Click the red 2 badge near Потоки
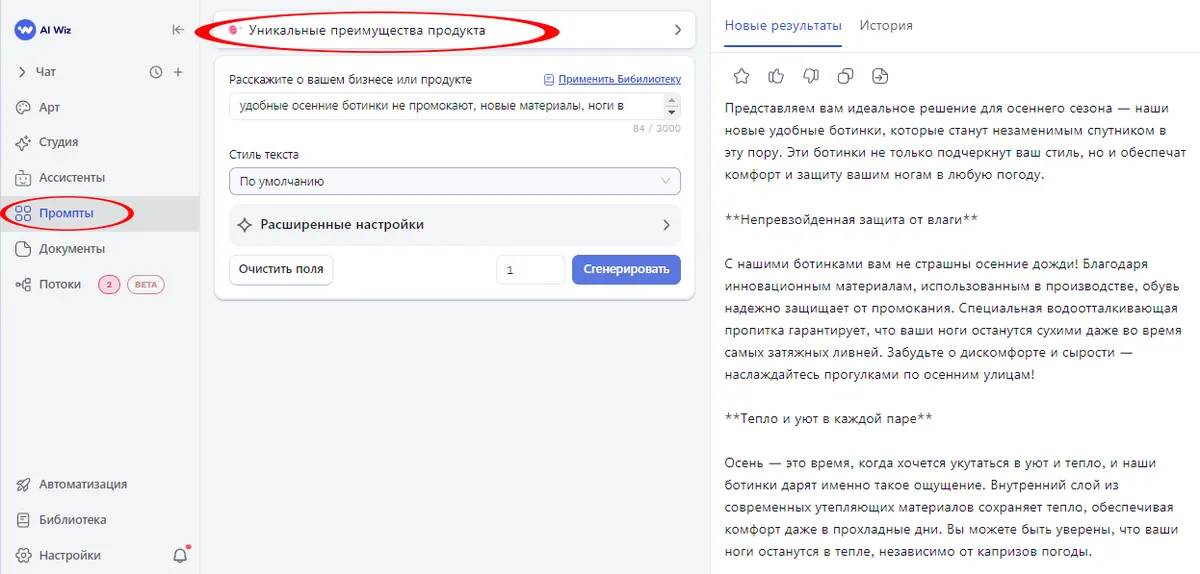The image size is (1200, 574). point(109,284)
